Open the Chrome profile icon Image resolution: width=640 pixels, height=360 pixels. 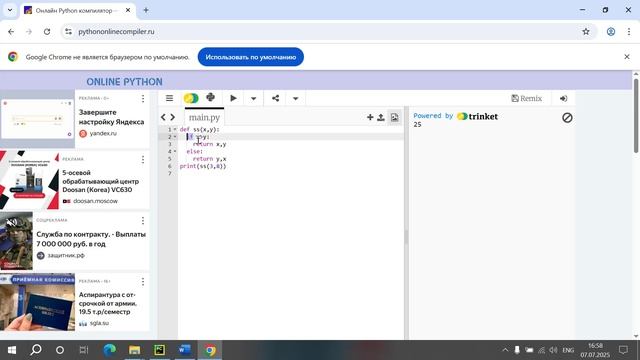[x=611, y=31]
